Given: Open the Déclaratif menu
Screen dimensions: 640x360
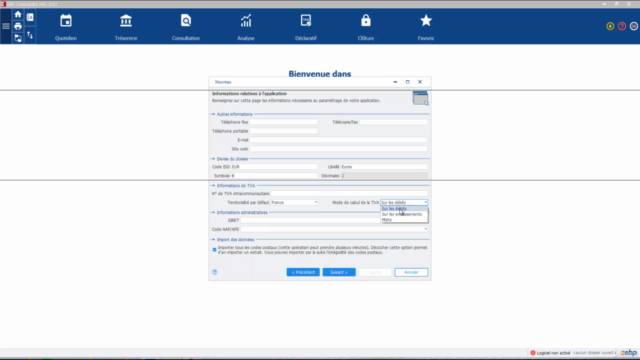Looking at the screenshot, I should click(x=306, y=27).
